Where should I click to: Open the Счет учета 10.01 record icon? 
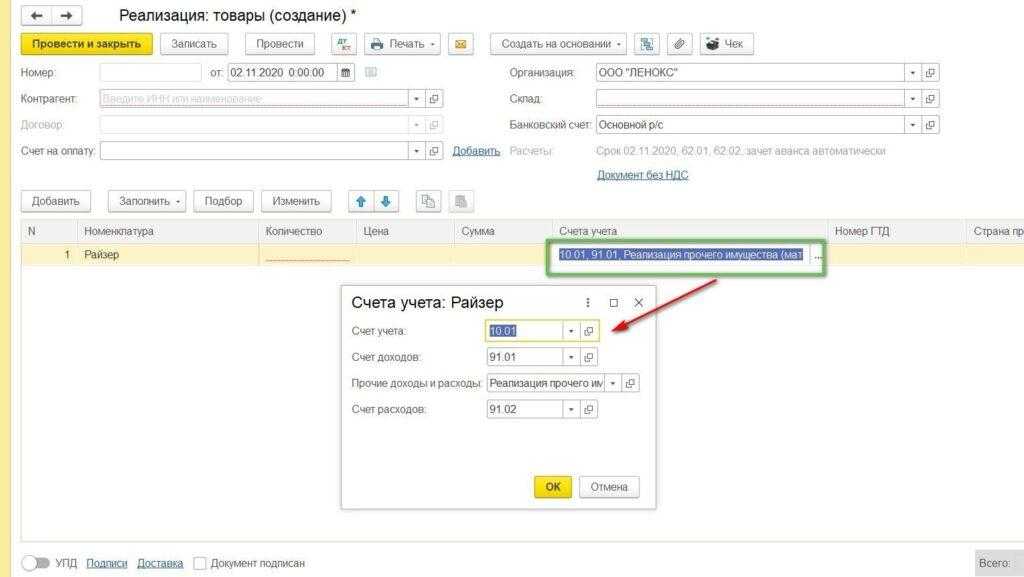click(x=589, y=331)
